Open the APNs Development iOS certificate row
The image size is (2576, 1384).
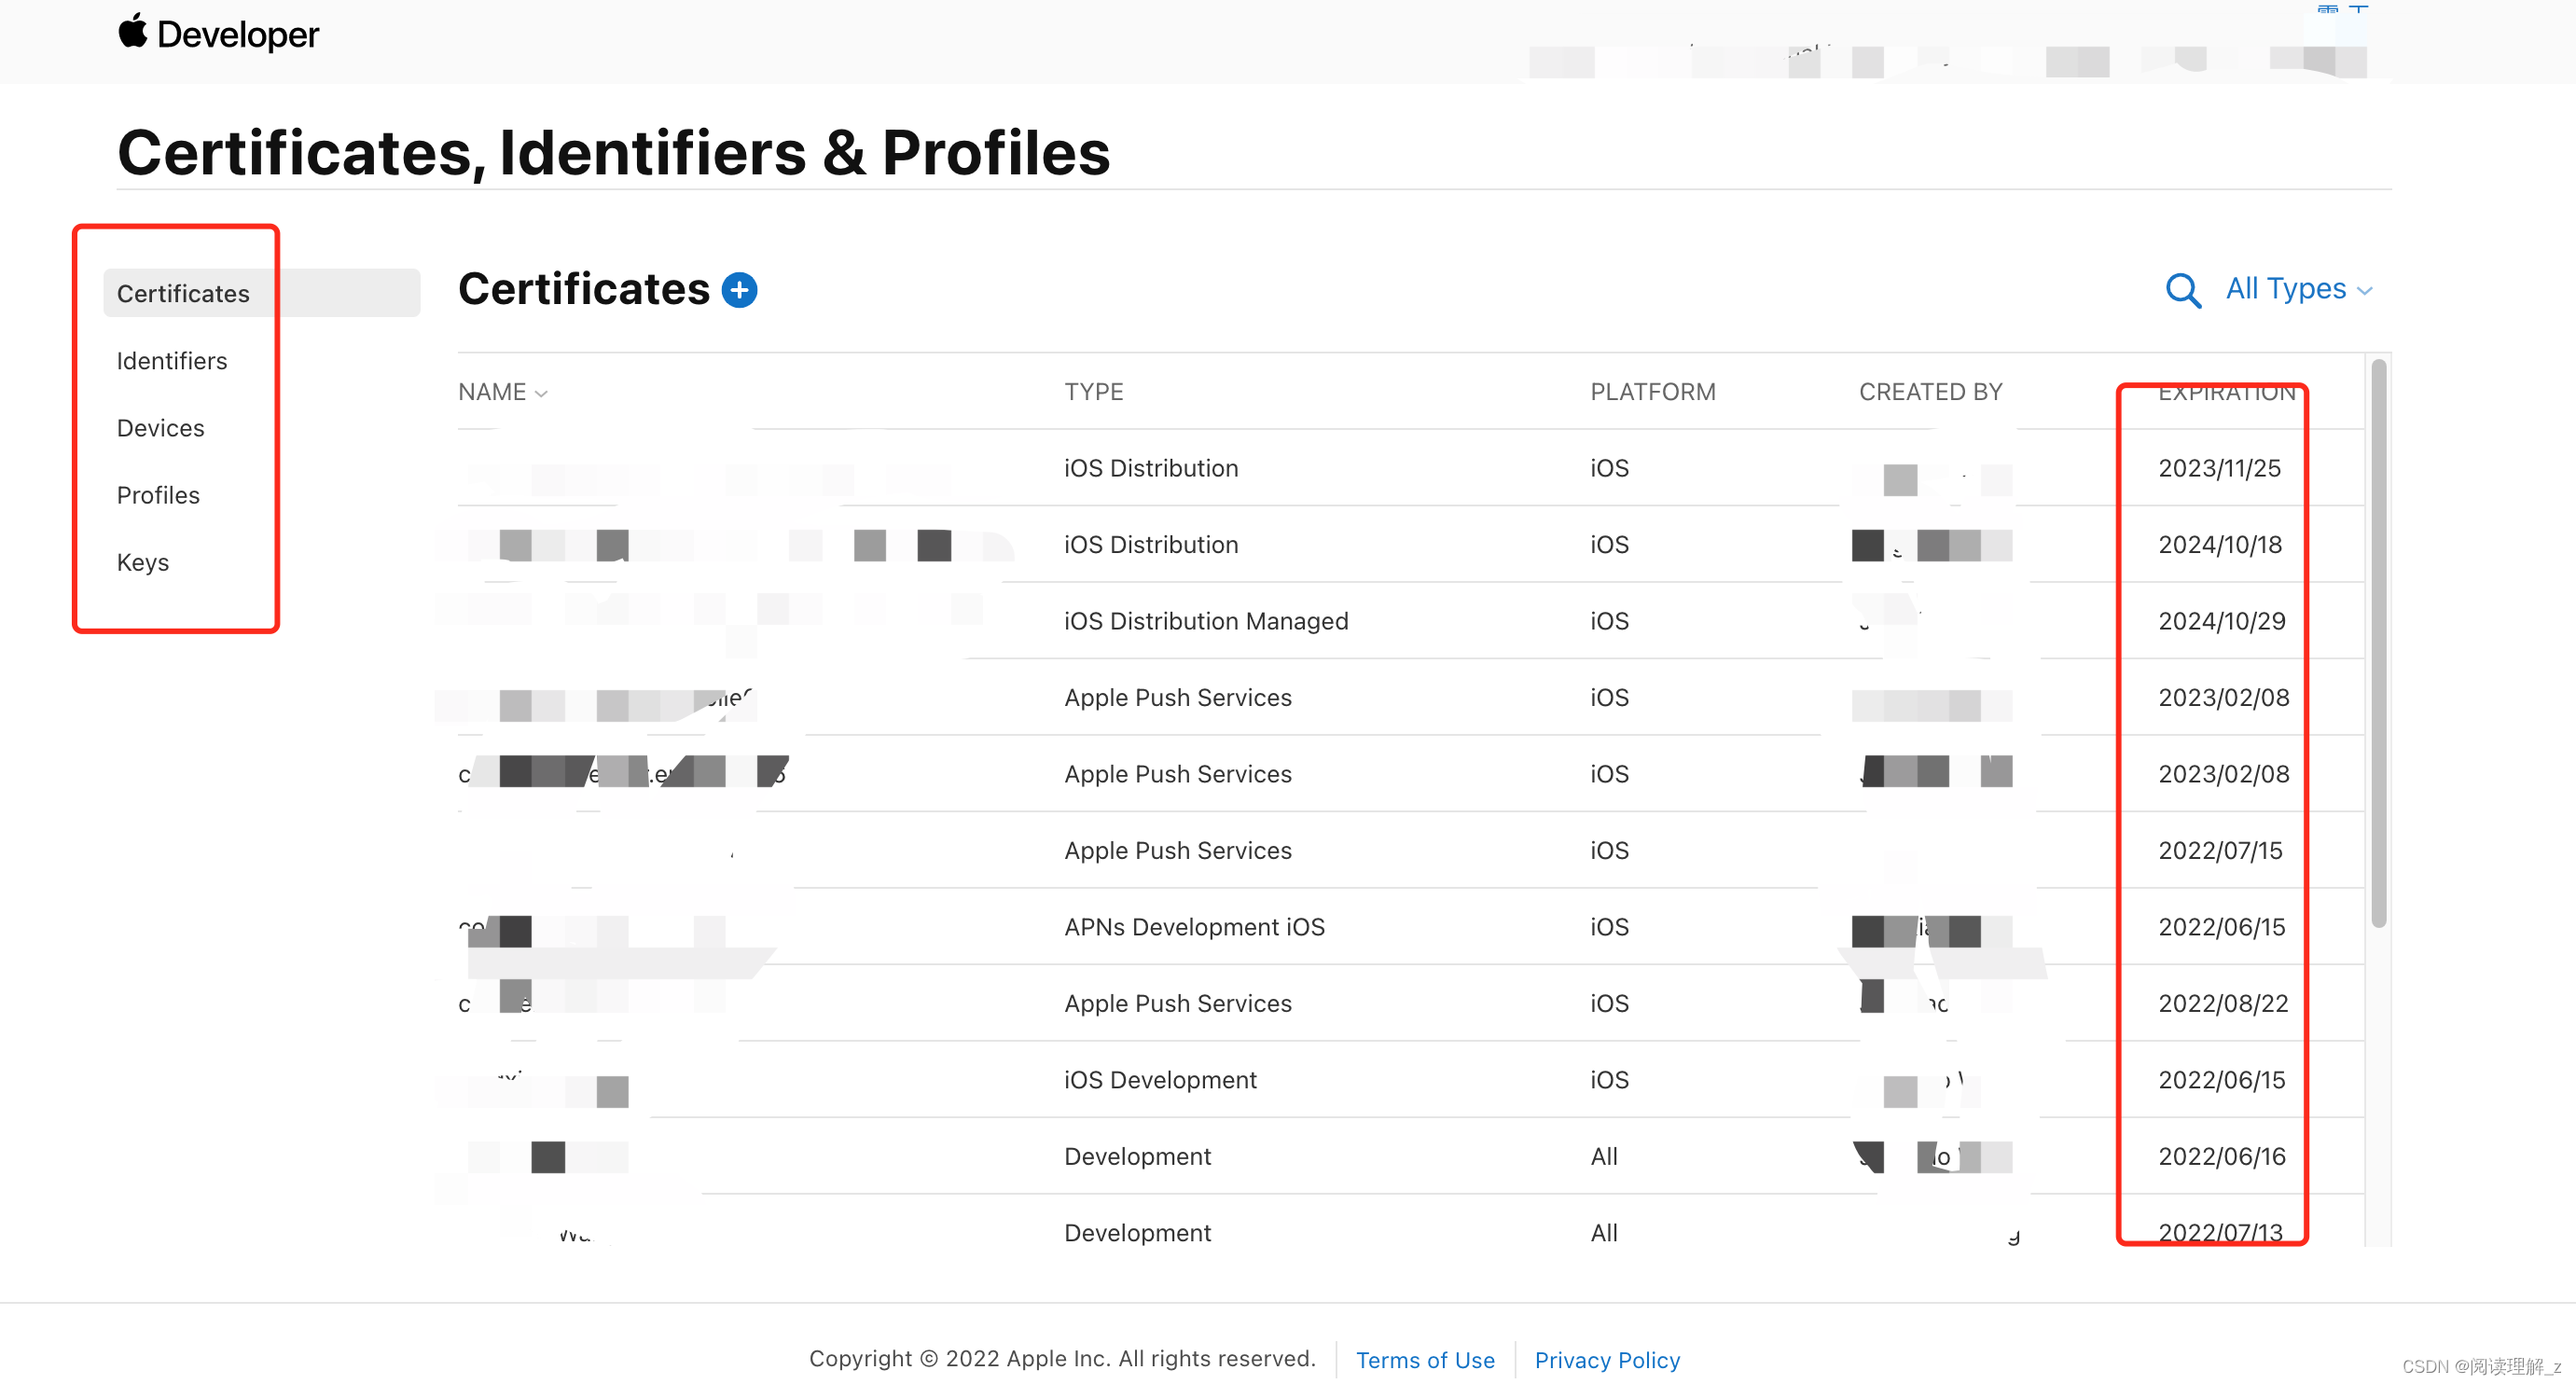click(1193, 927)
